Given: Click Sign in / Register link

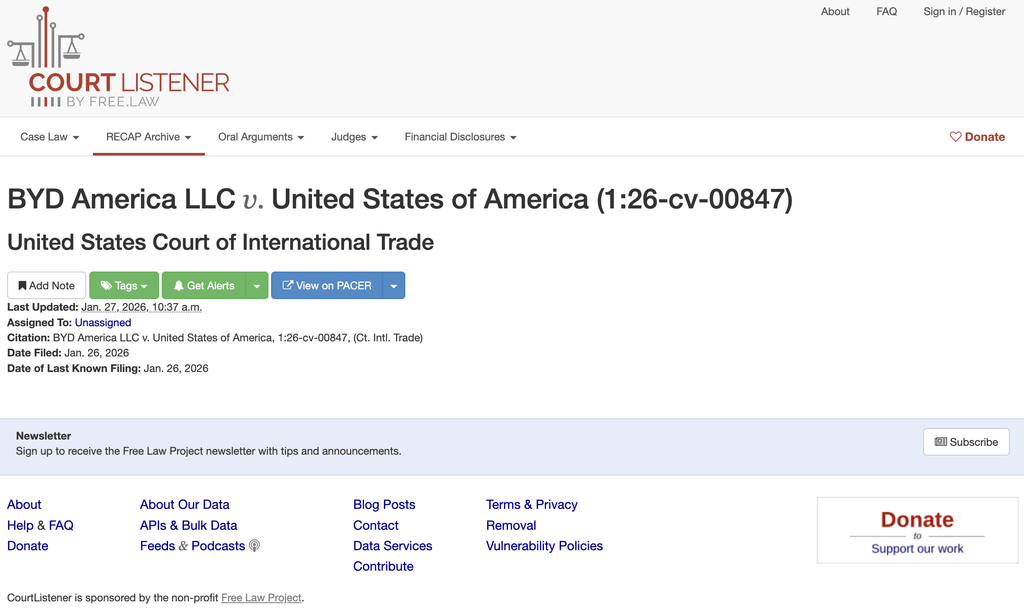Looking at the screenshot, I should coord(964,12).
